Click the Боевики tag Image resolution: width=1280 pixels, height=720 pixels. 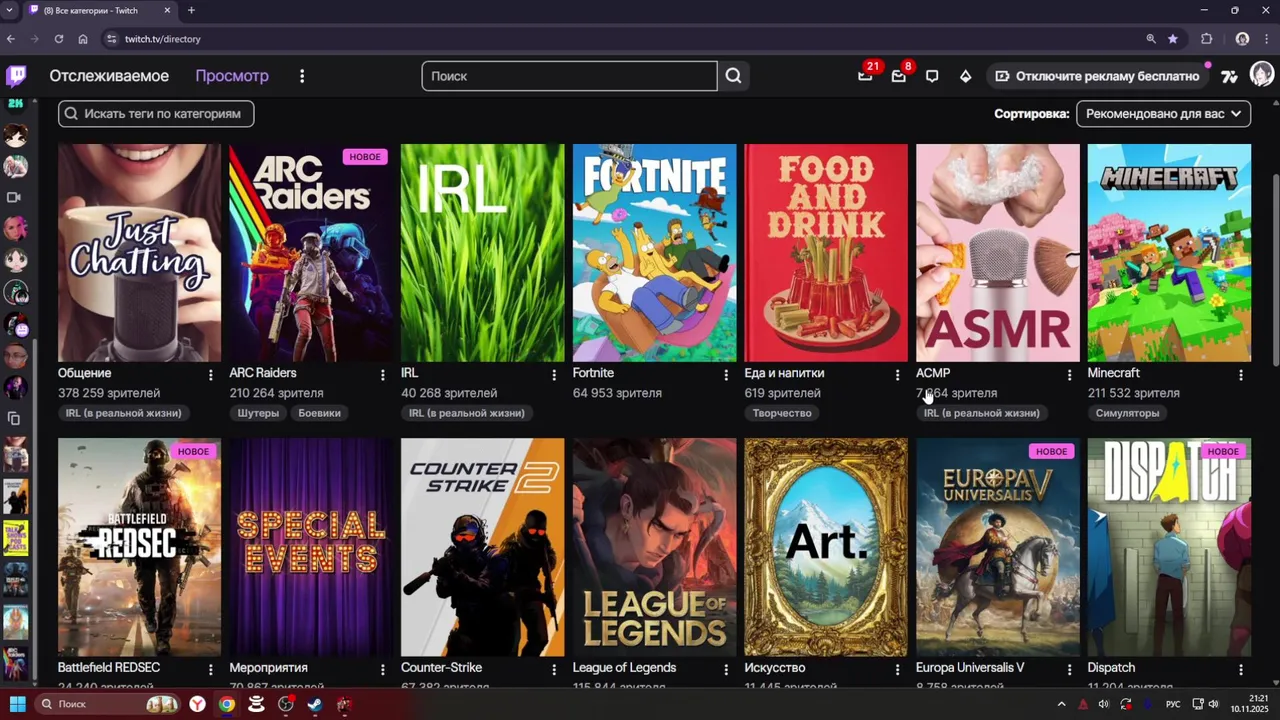tap(320, 413)
